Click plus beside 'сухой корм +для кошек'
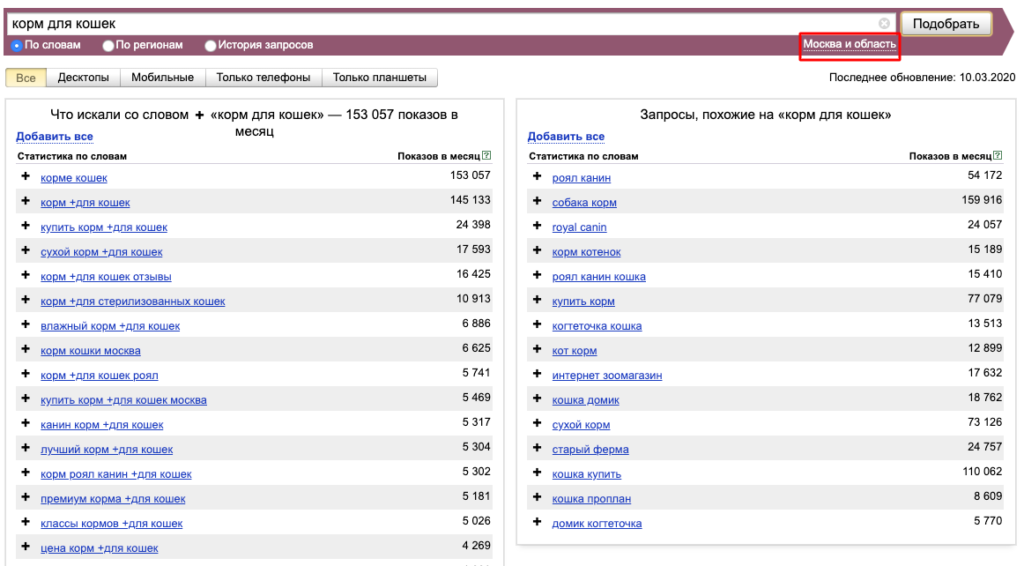The height and width of the screenshot is (566, 1024). click(25, 251)
